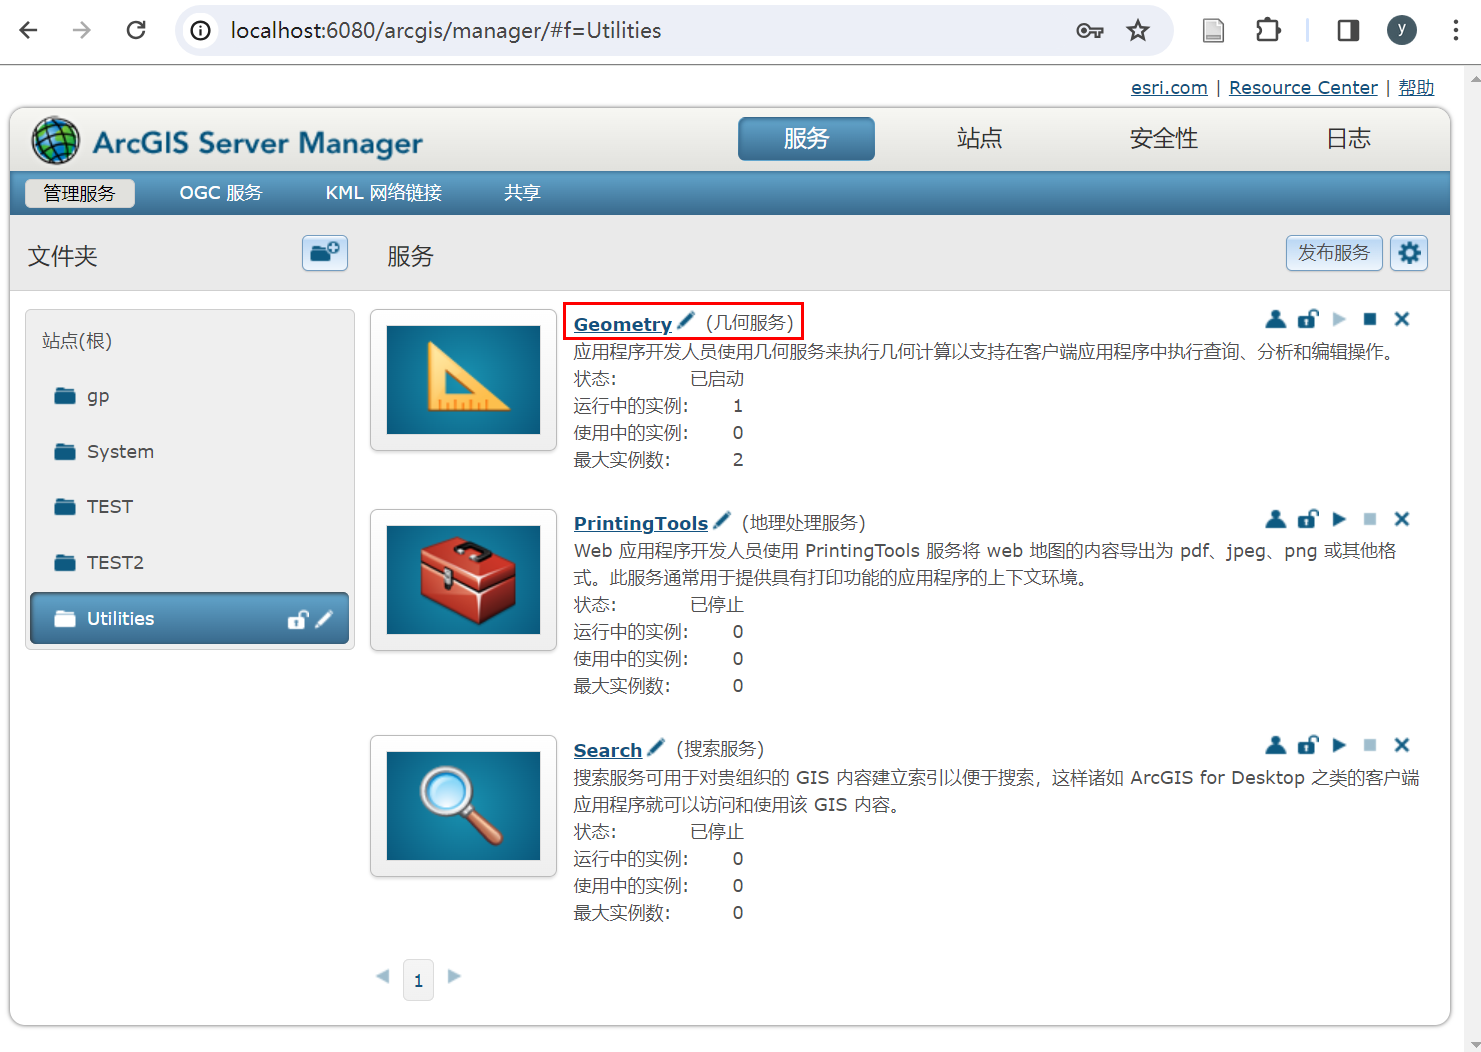This screenshot has height=1052, width=1481.
Task: Click the lock icon for Search service
Action: coord(1307,745)
